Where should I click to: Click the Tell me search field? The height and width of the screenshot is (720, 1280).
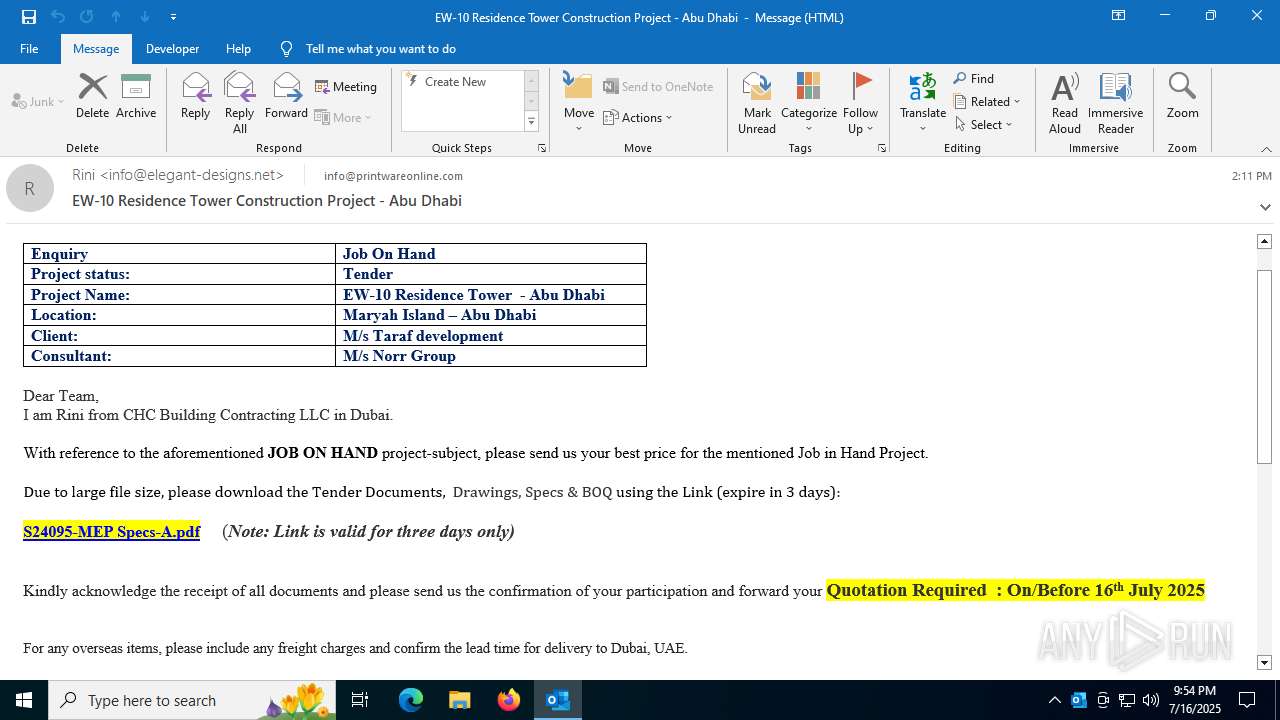[x=380, y=49]
